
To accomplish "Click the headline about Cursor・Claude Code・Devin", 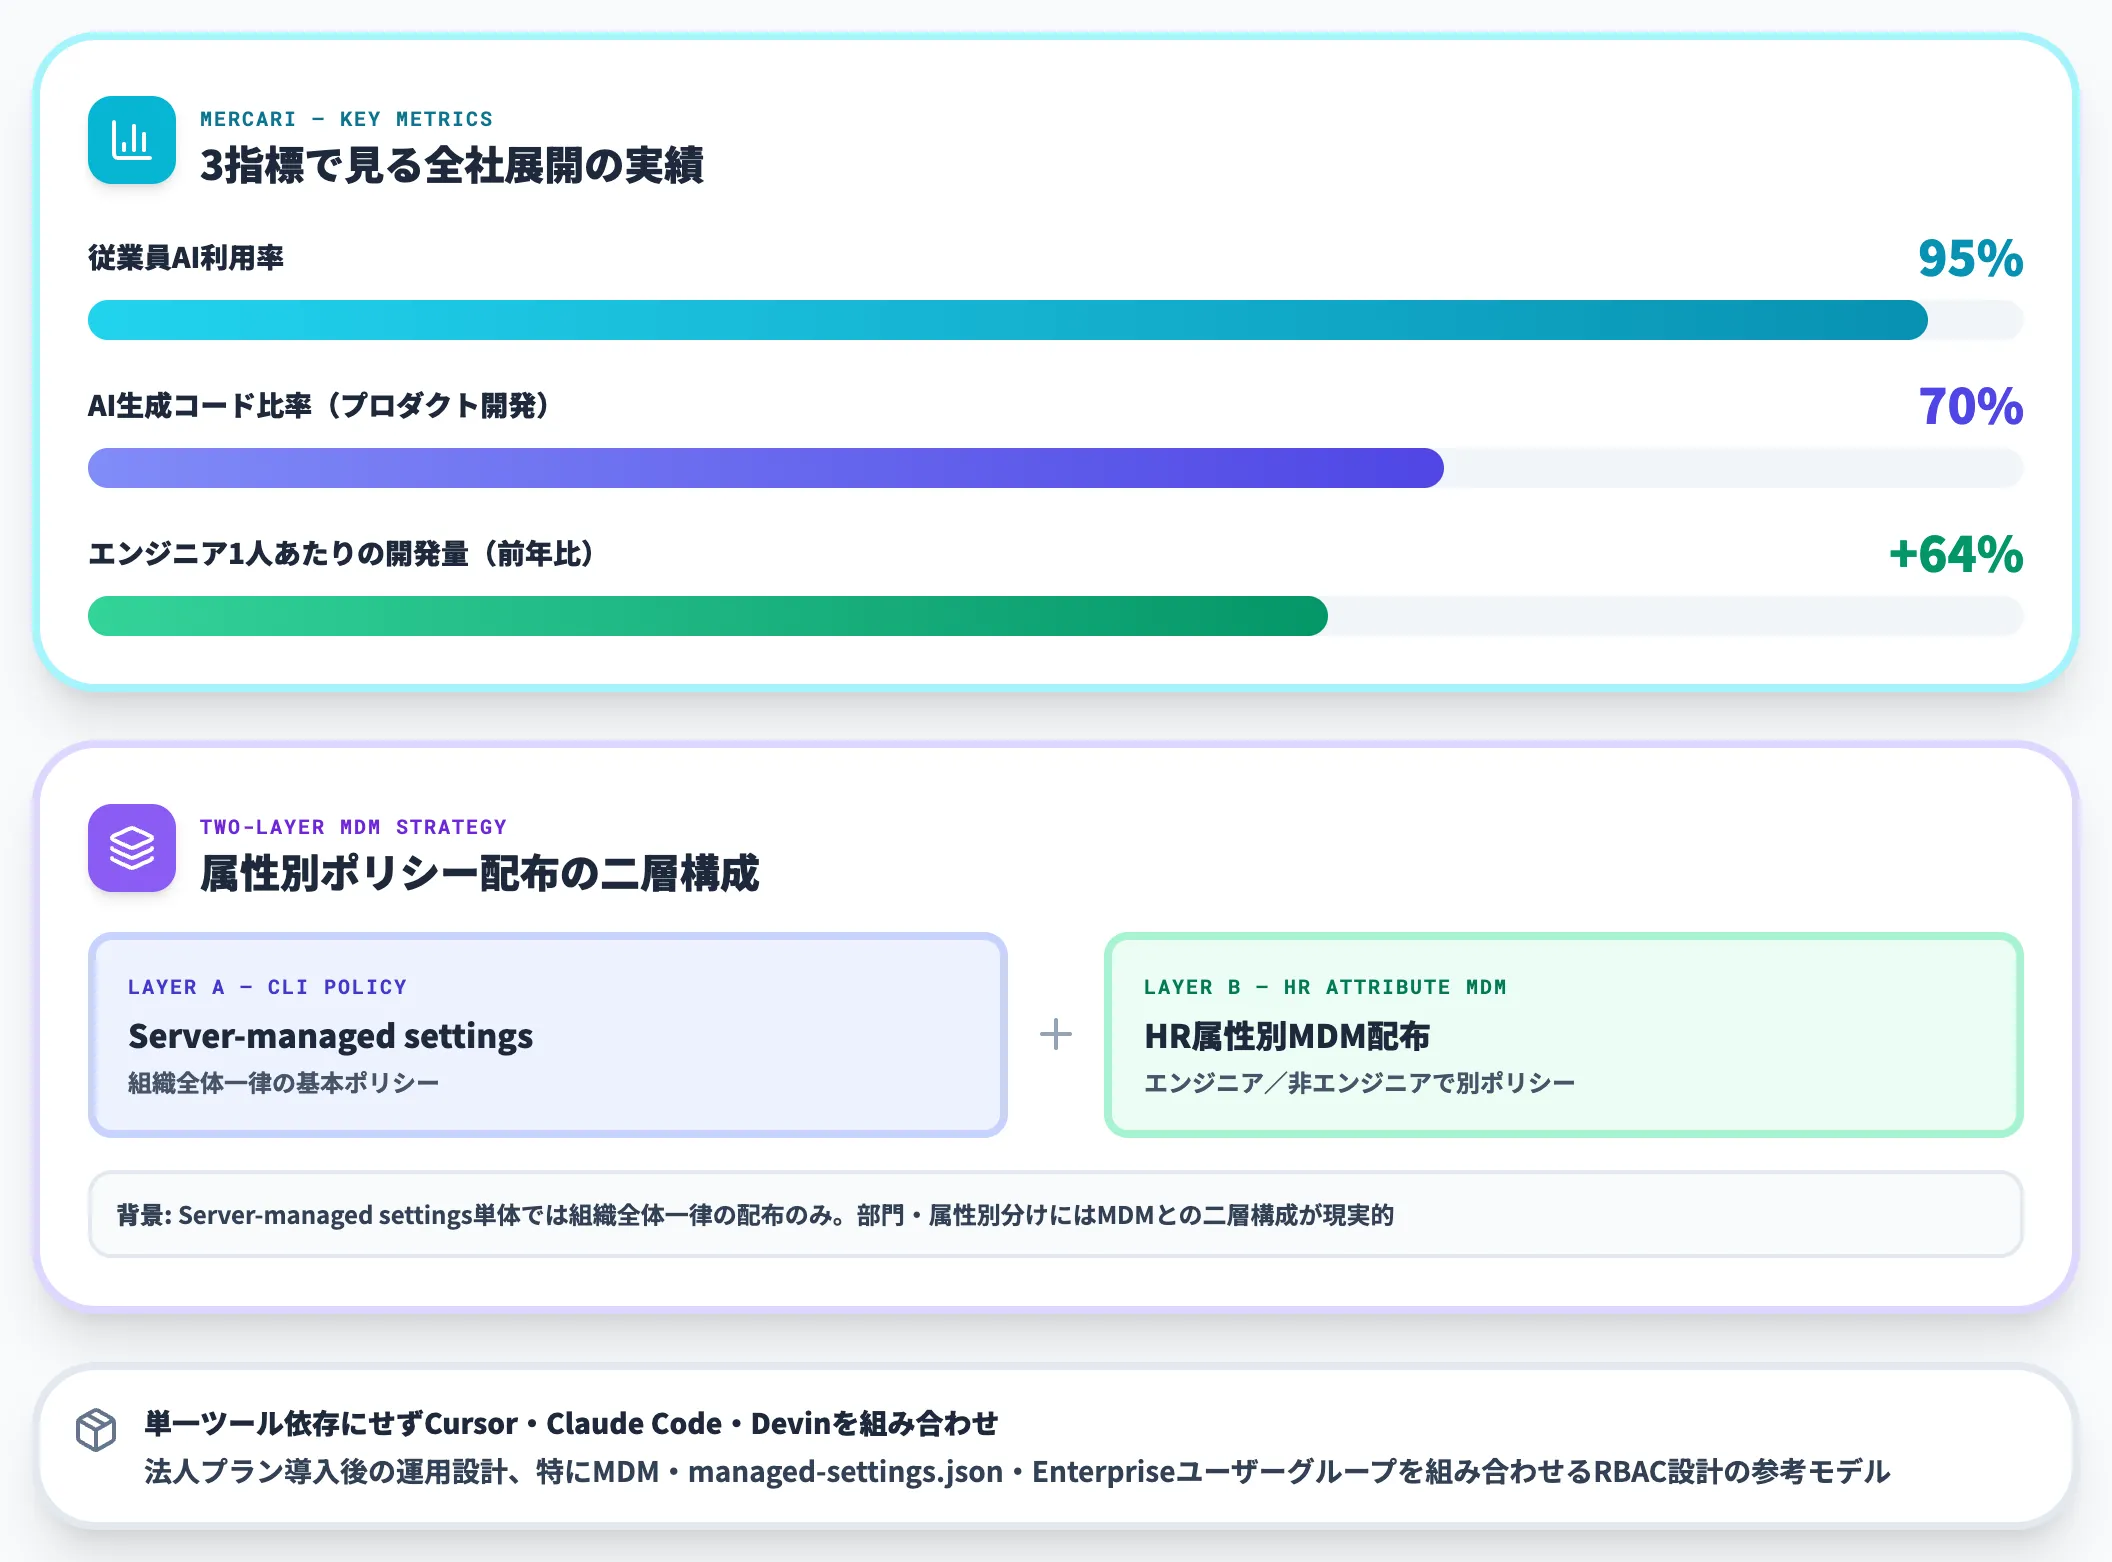I will 571,1423.
